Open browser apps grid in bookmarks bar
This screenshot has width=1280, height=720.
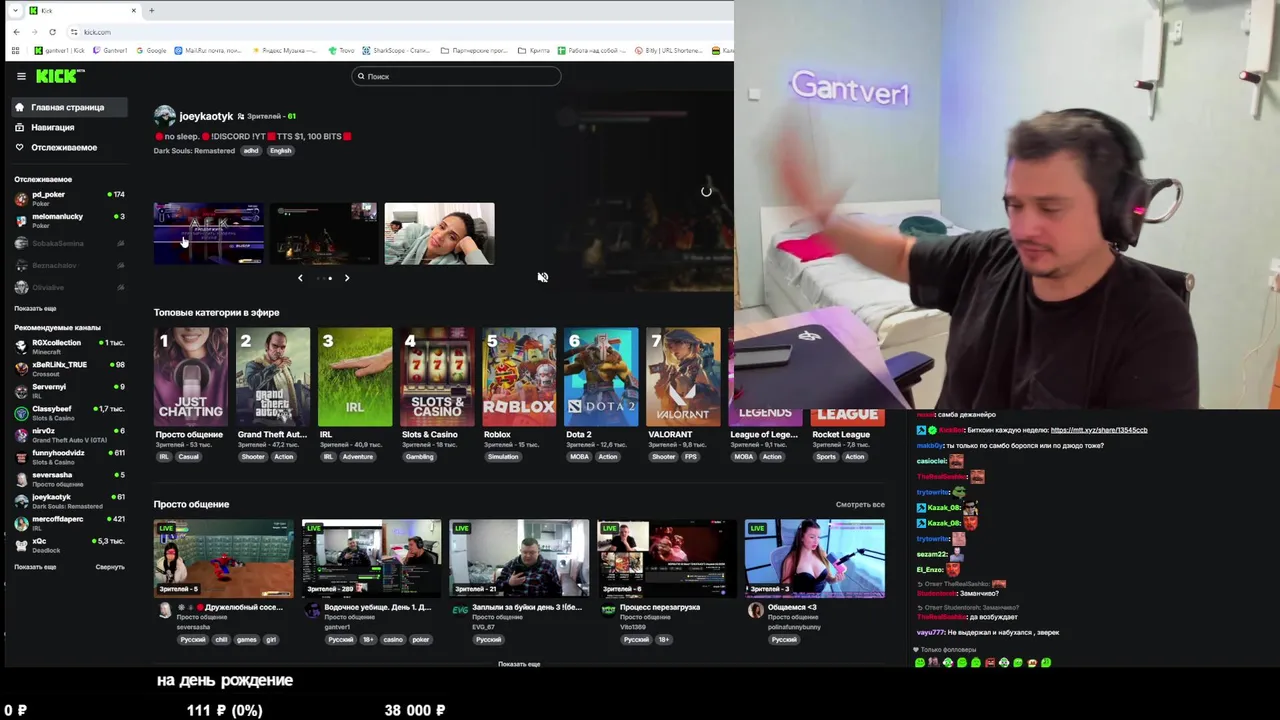(15, 50)
